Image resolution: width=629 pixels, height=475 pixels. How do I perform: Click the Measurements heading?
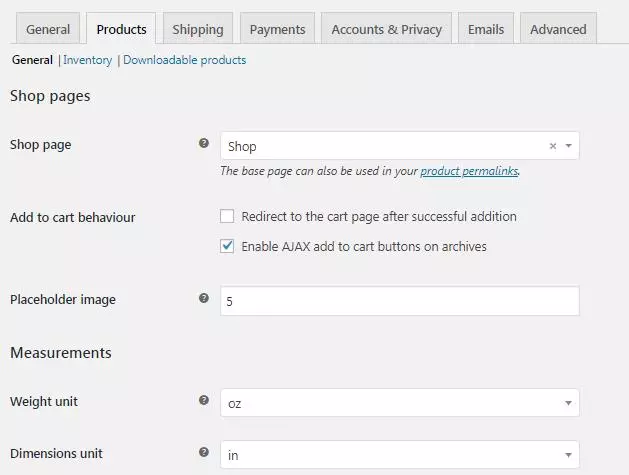pos(61,353)
